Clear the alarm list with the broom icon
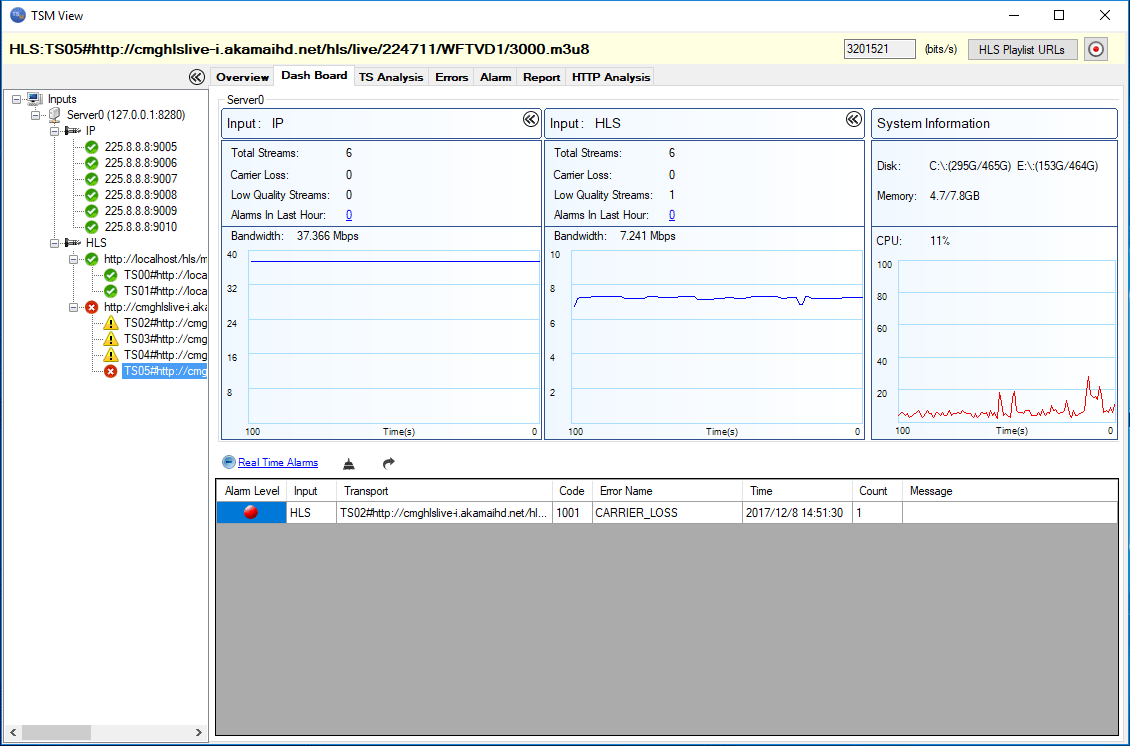 tap(349, 462)
